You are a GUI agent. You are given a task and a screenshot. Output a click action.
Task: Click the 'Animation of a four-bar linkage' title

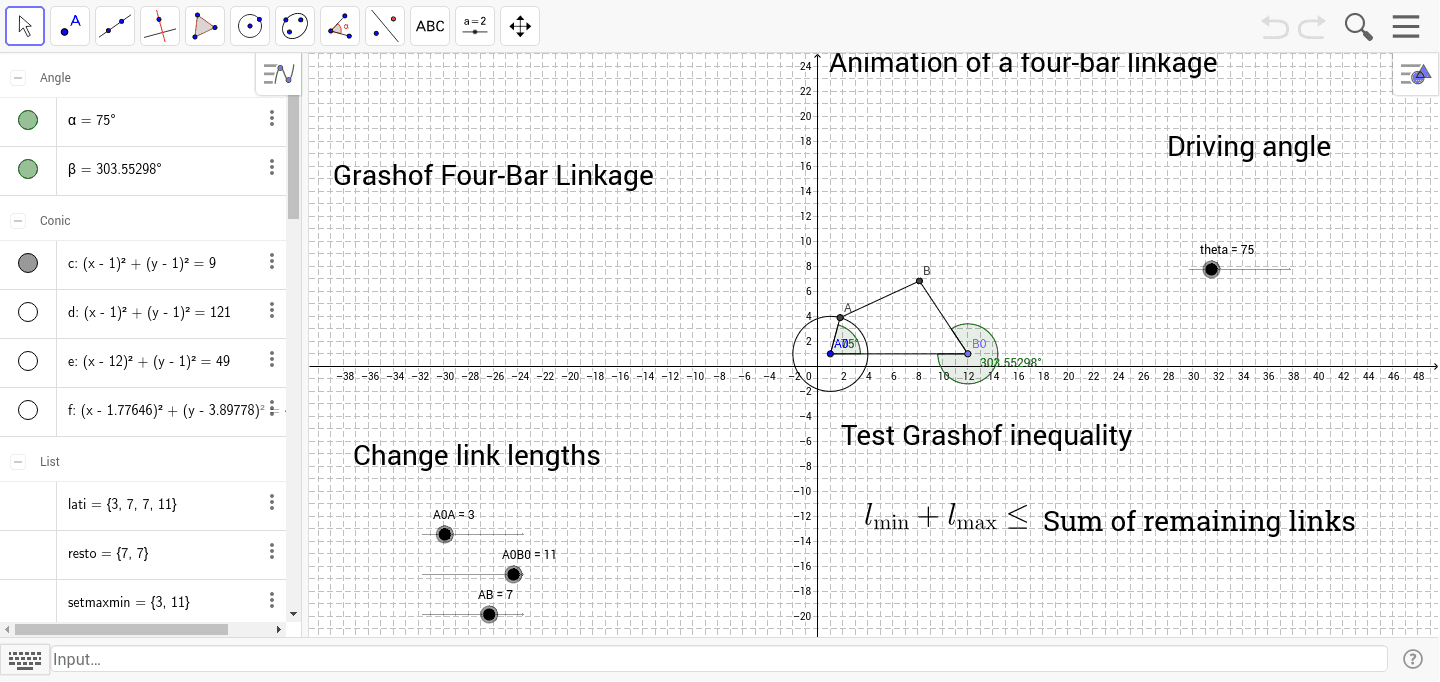pyautogui.click(x=1023, y=63)
